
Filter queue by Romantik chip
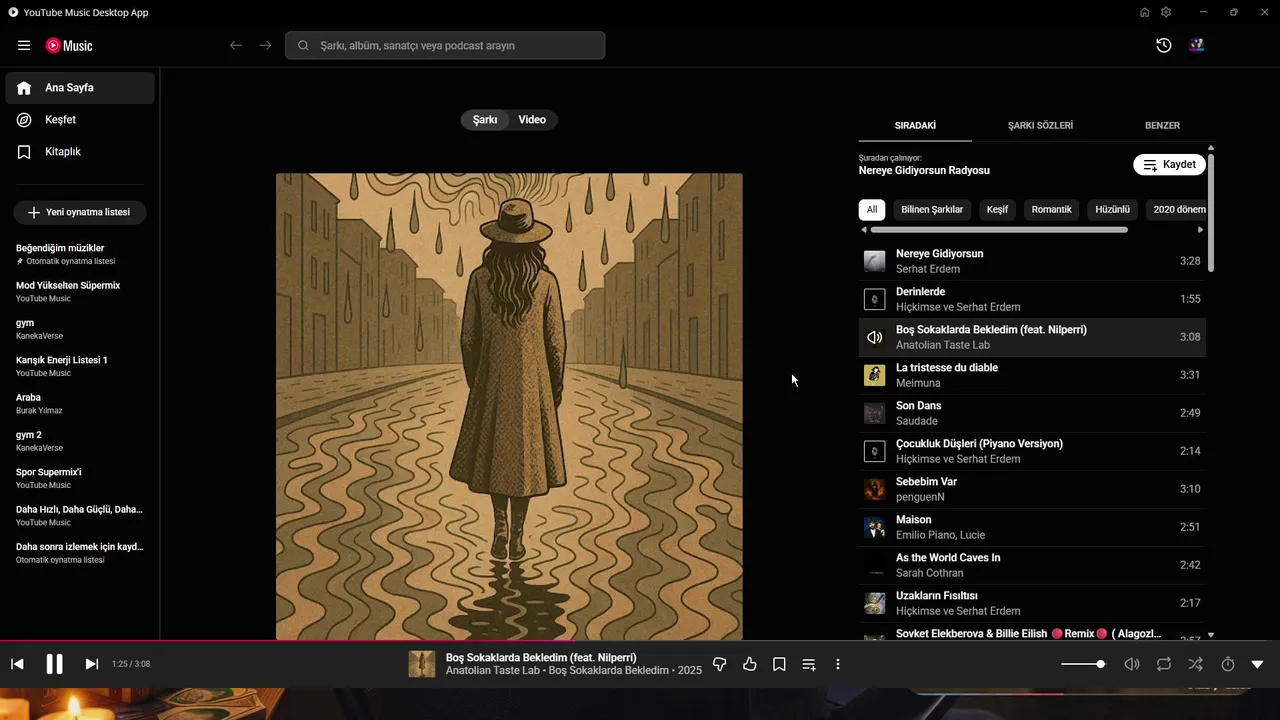(x=1051, y=210)
